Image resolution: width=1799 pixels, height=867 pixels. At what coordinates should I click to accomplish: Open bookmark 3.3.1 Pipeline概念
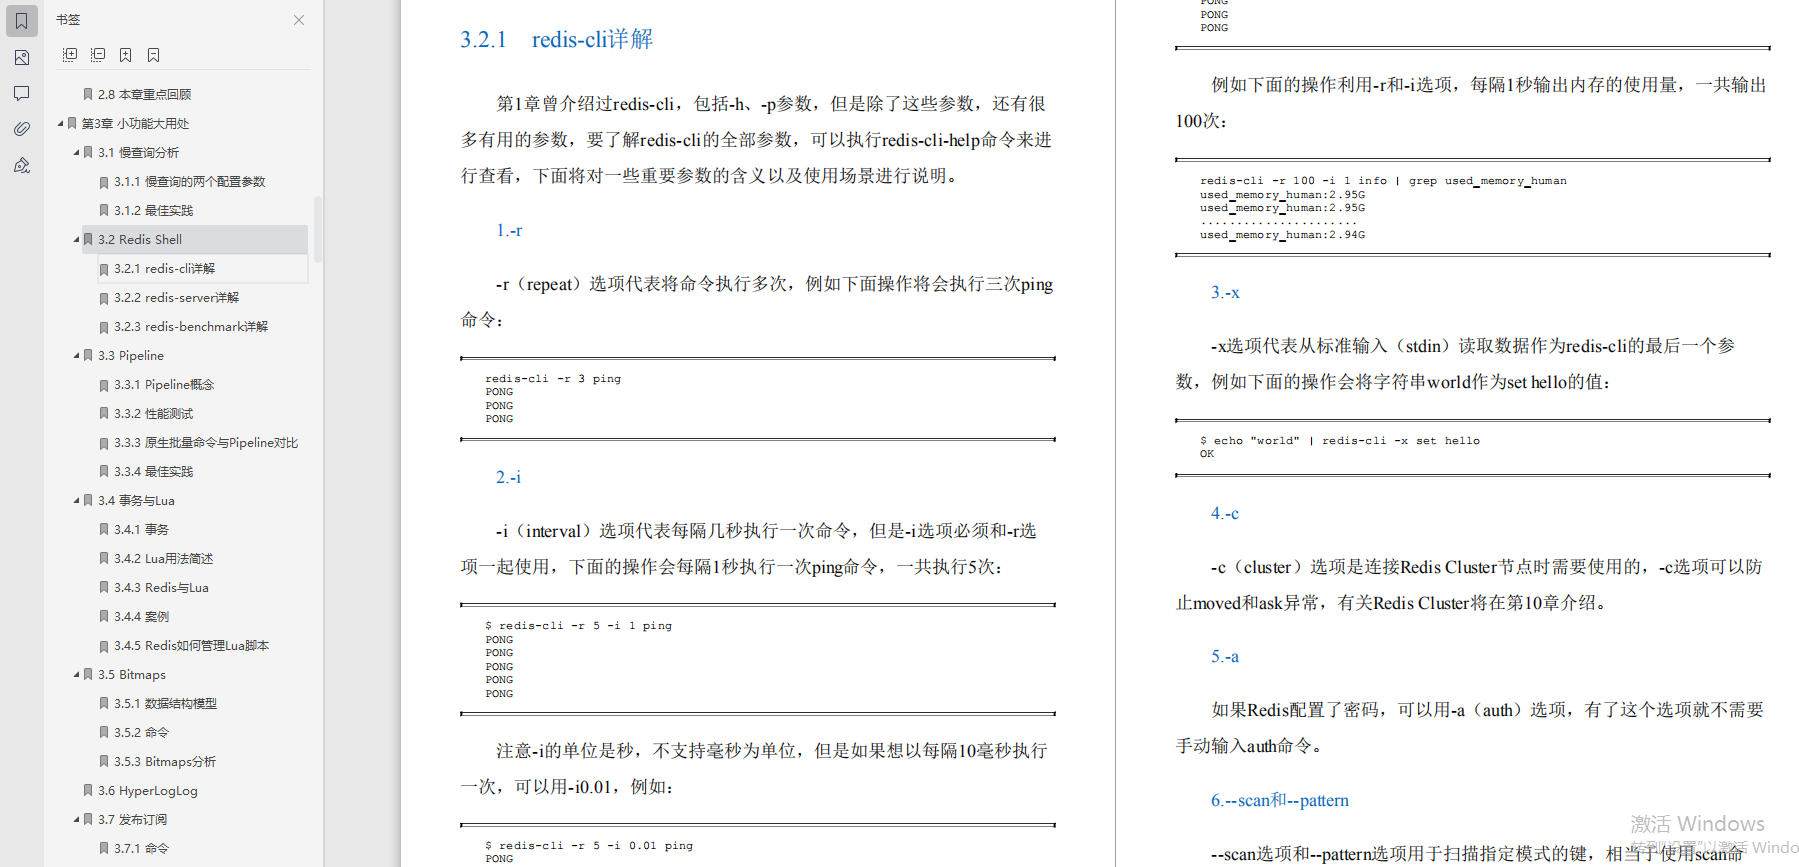tap(163, 385)
